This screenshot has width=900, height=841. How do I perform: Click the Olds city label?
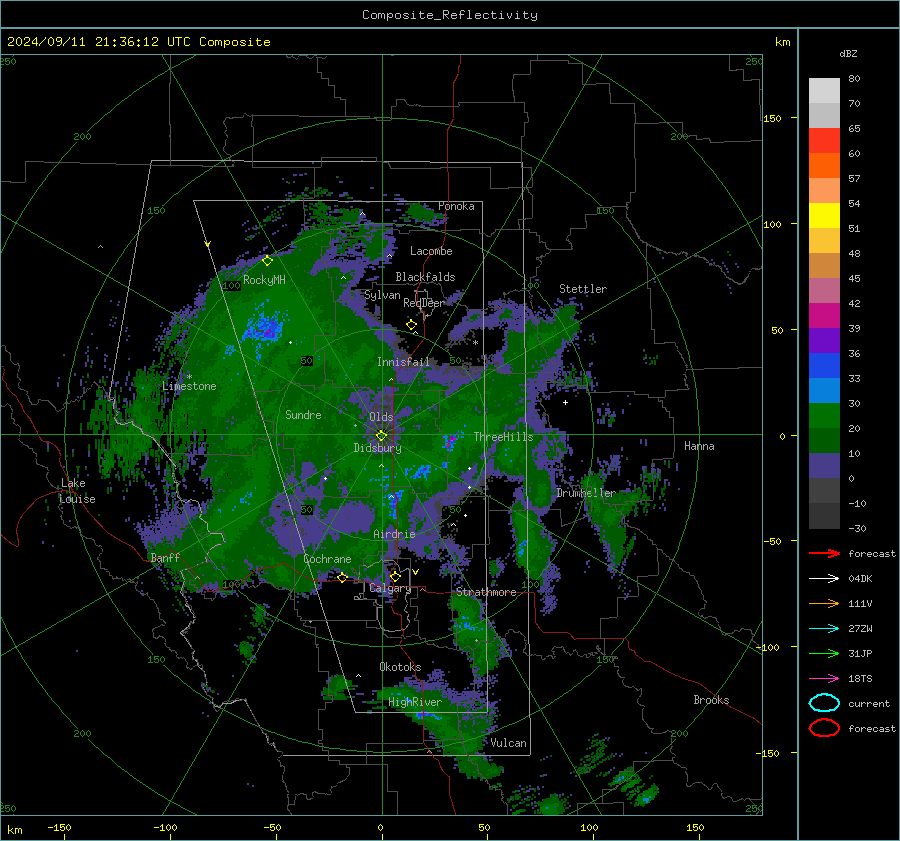[x=381, y=417]
